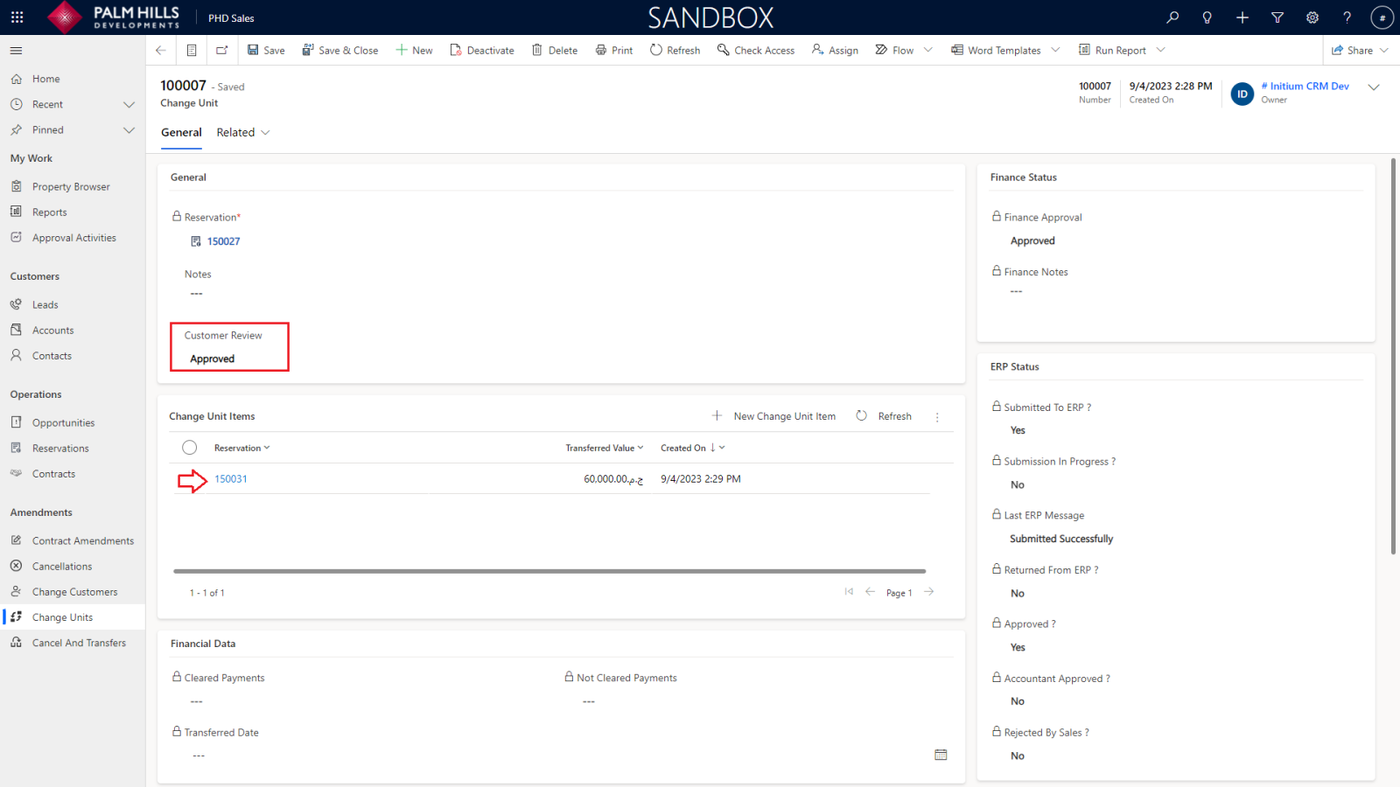Open the settings gear icon
Screen dimensions: 1400x787
pos(1312,17)
